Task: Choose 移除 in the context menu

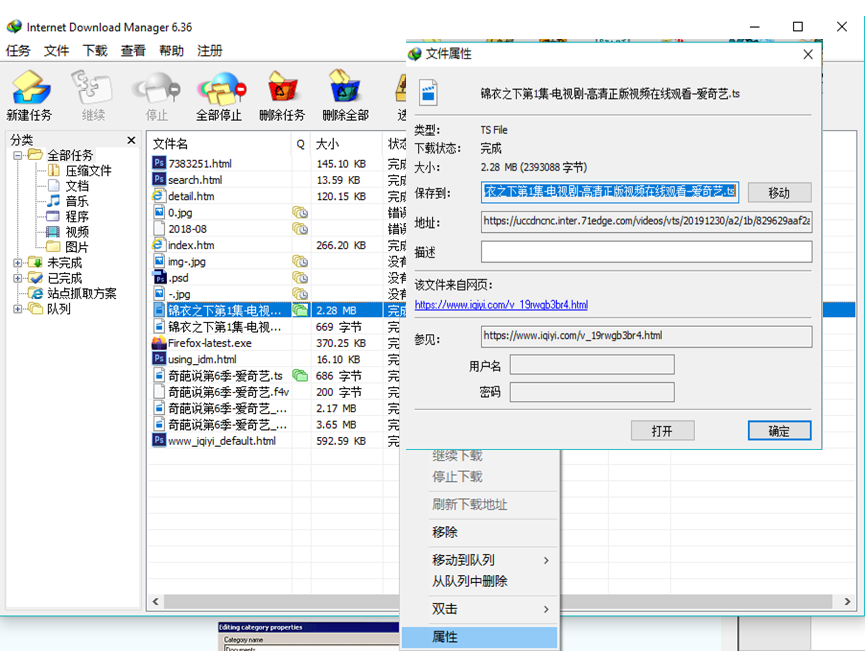Action: pyautogui.click(x=479, y=532)
